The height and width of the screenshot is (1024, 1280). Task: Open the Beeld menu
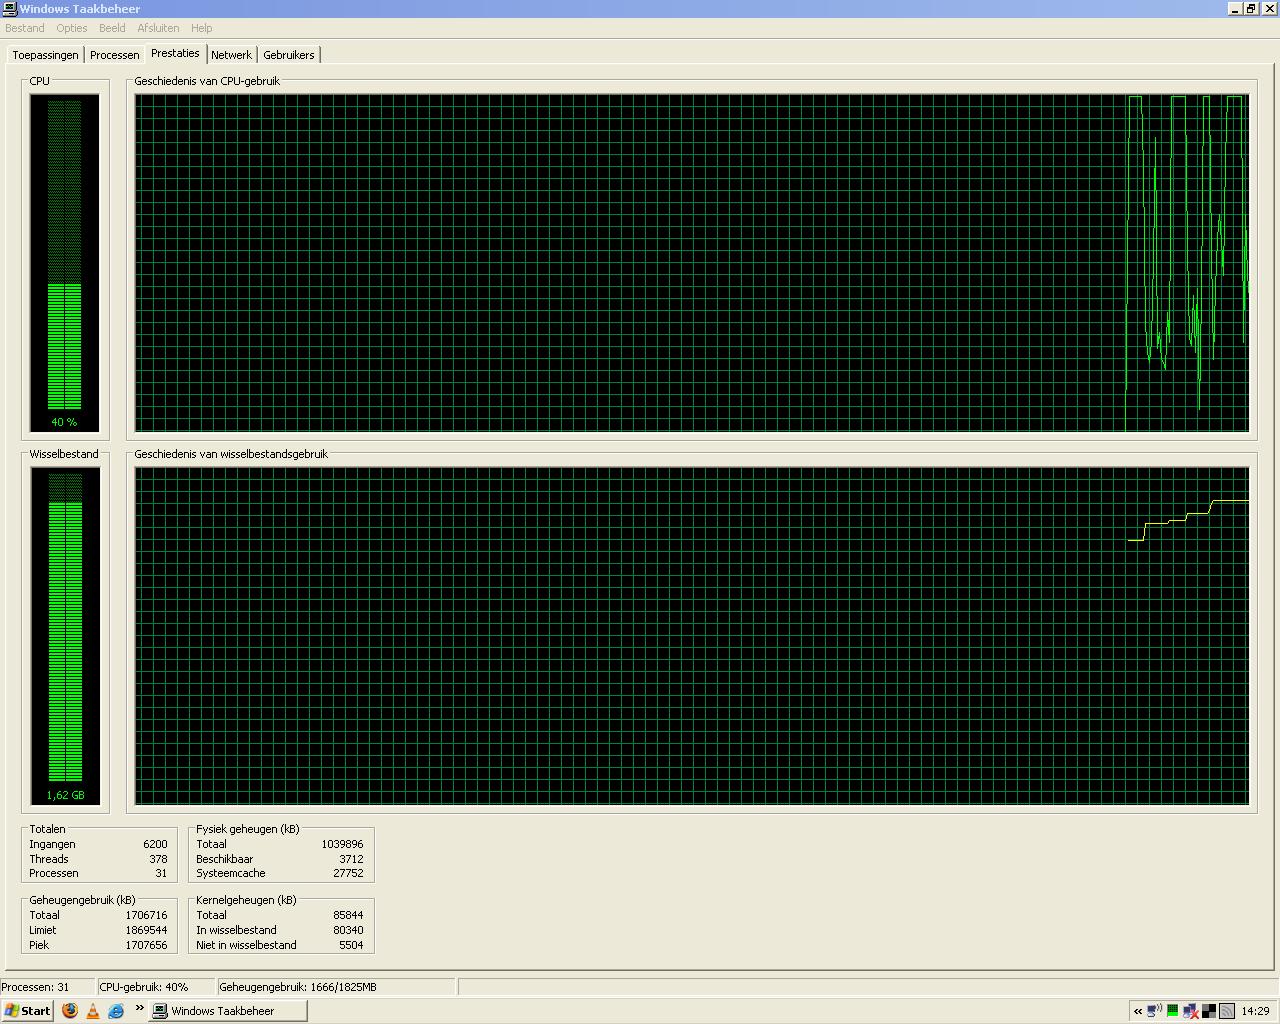(x=112, y=28)
